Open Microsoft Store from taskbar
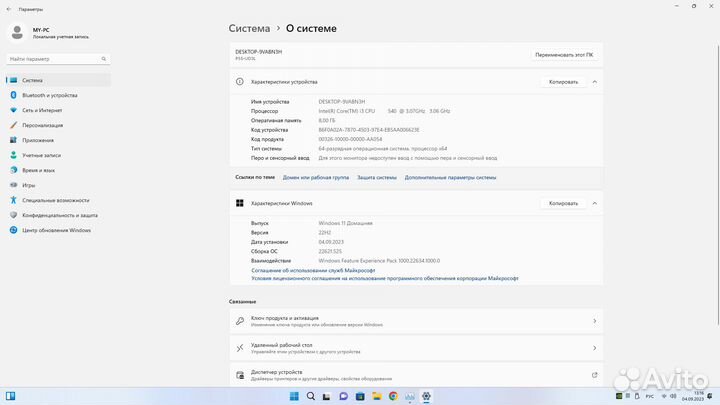The height and width of the screenshot is (405, 720). (360, 396)
